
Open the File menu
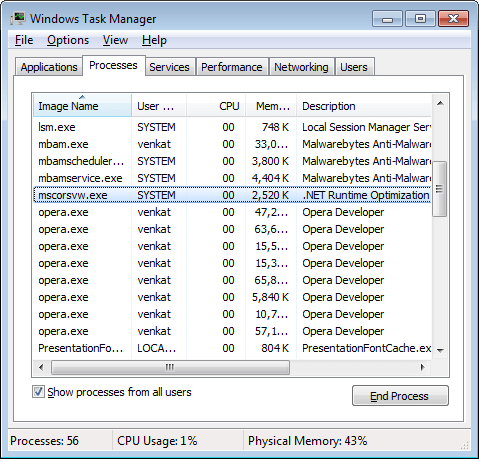[x=24, y=40]
